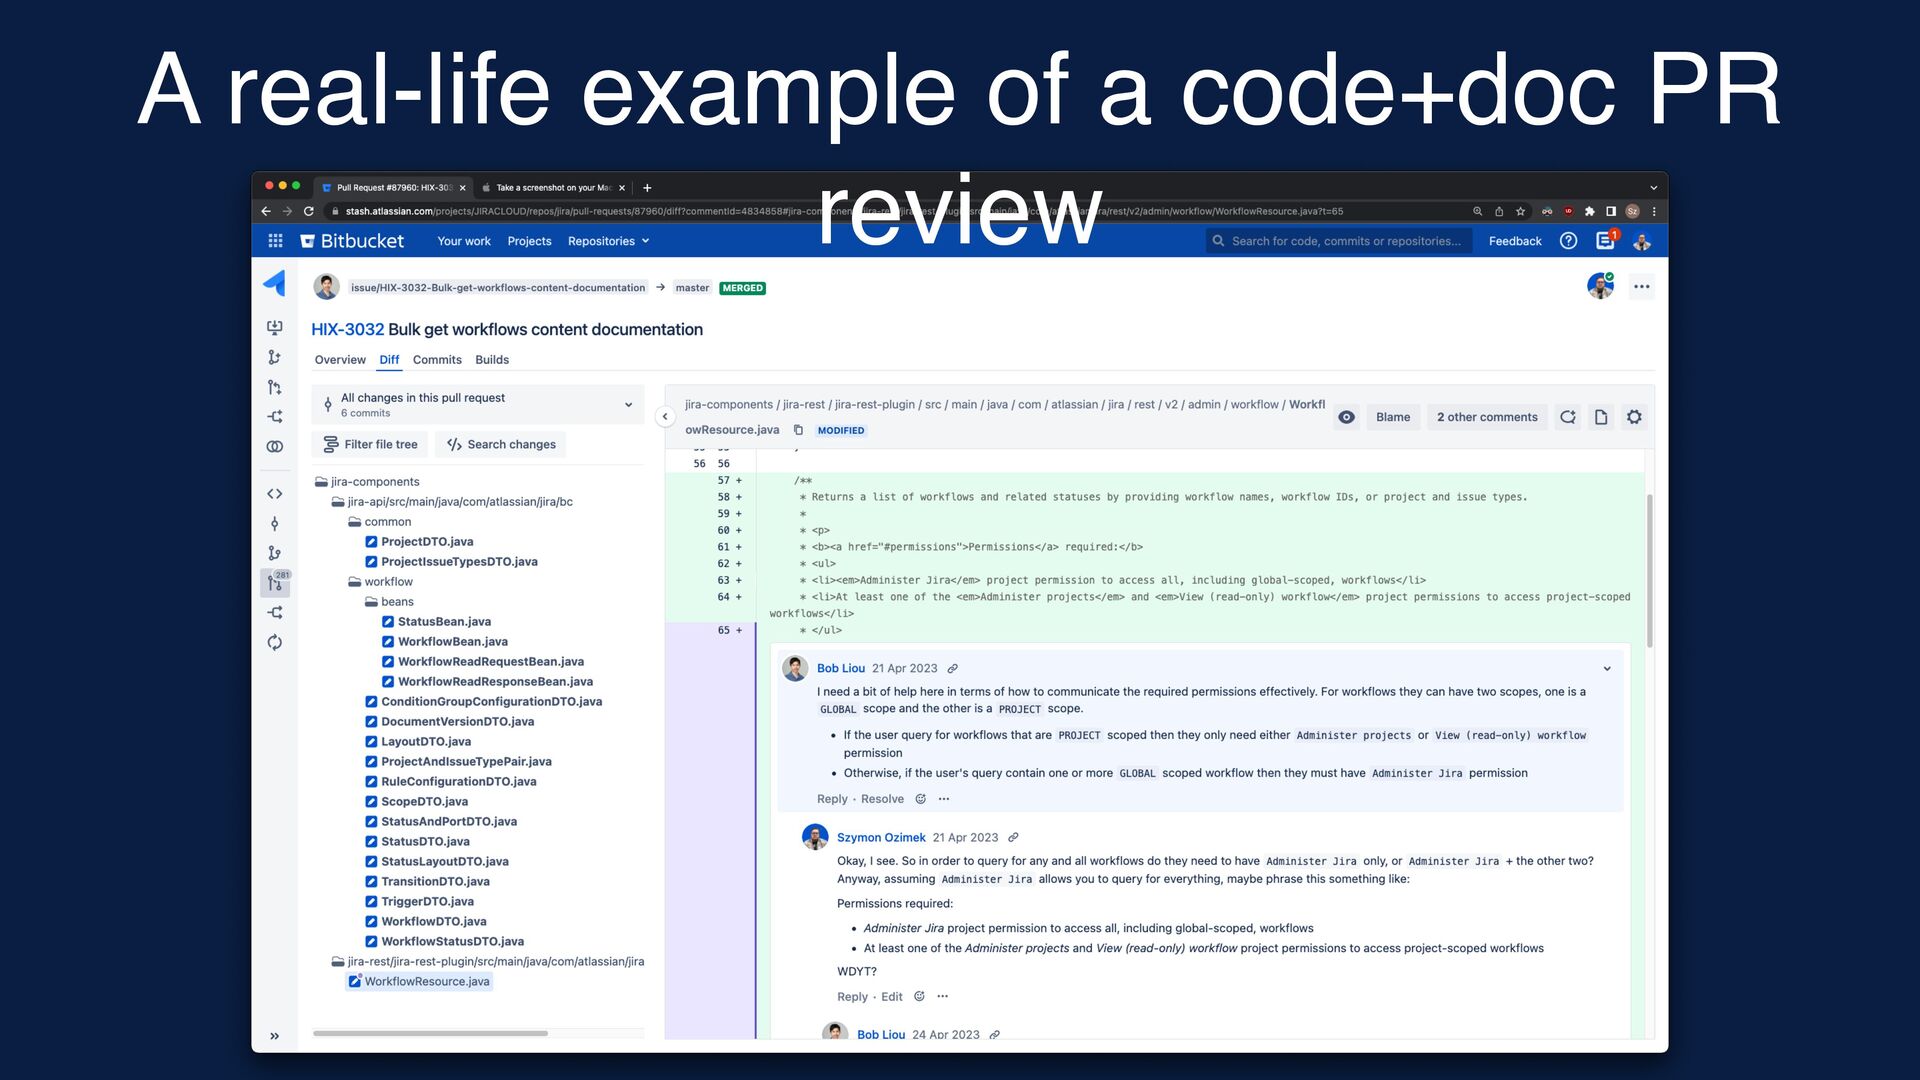Open more actions on Szymon Ozimek's comment
The image size is (1920, 1080).
pyautogui.click(x=942, y=997)
